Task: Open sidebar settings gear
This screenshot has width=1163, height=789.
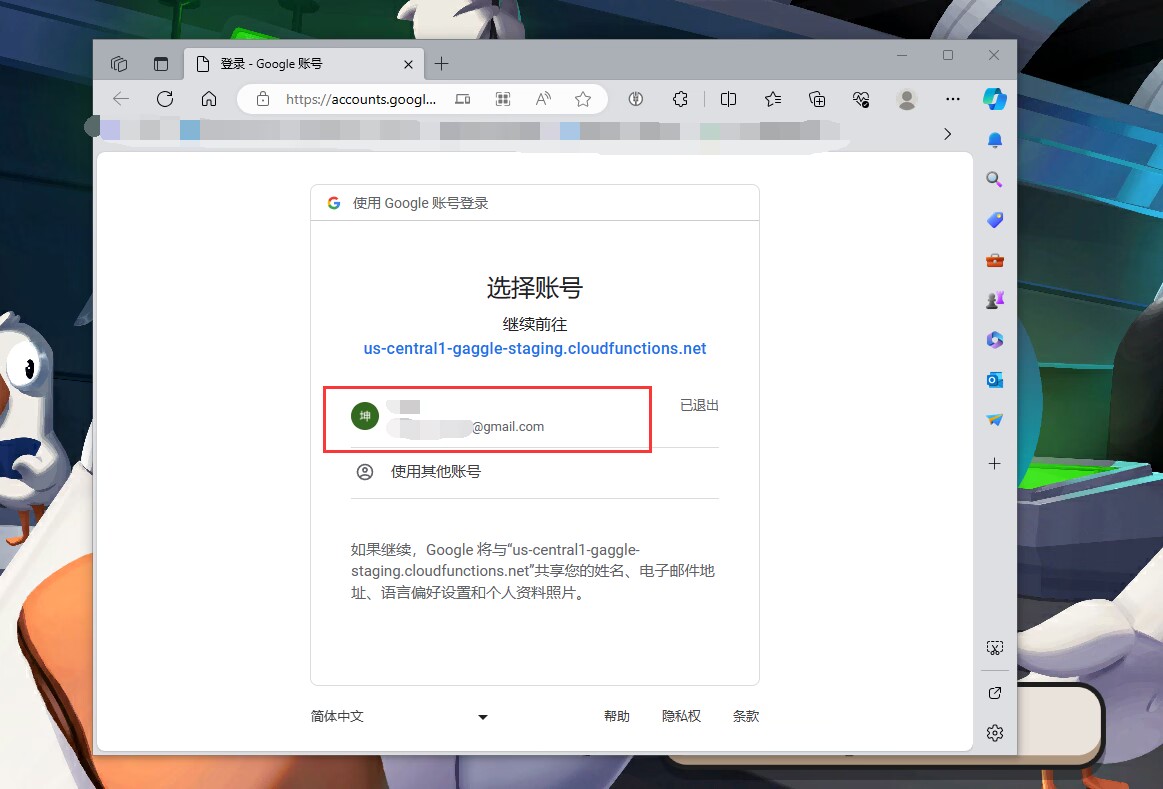Action: [995, 733]
